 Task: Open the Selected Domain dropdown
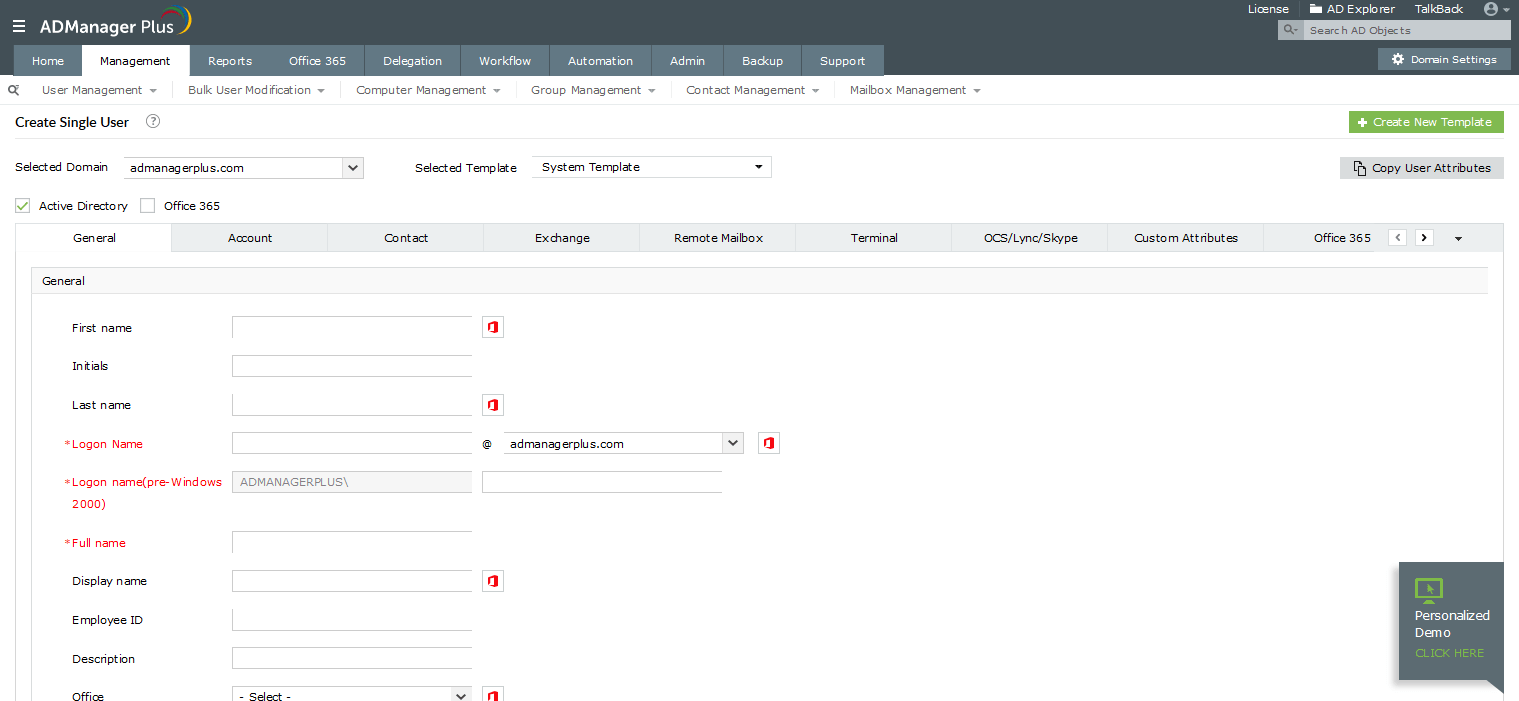(352, 167)
